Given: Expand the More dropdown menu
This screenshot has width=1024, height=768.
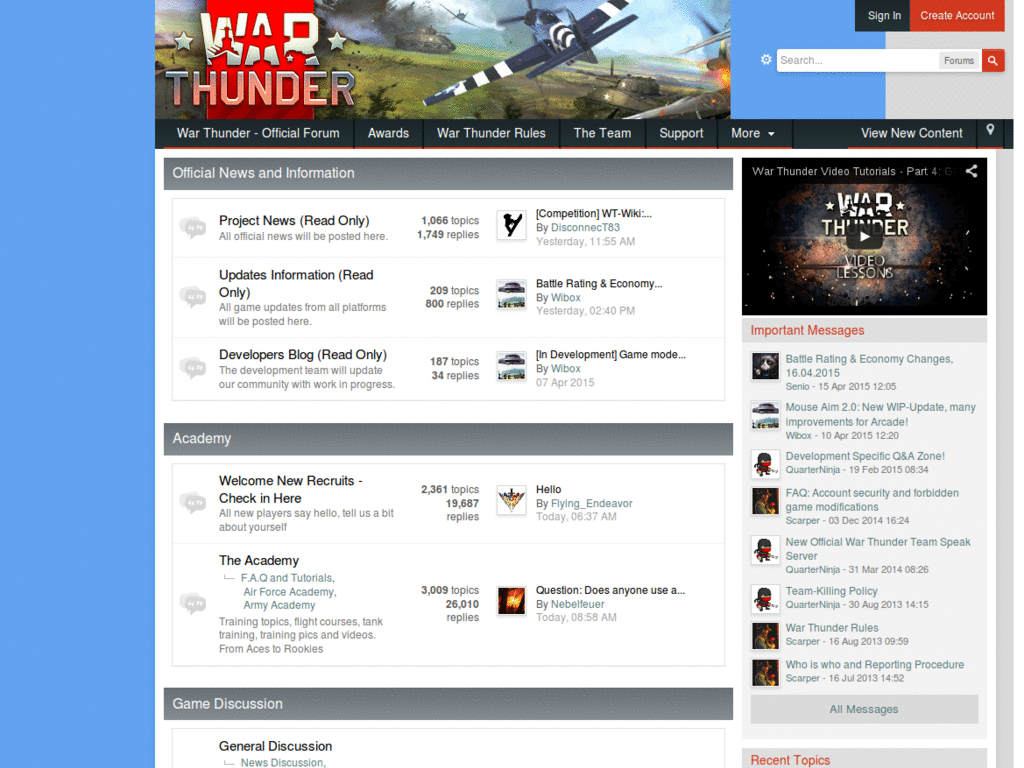Looking at the screenshot, I should pyautogui.click(x=753, y=133).
